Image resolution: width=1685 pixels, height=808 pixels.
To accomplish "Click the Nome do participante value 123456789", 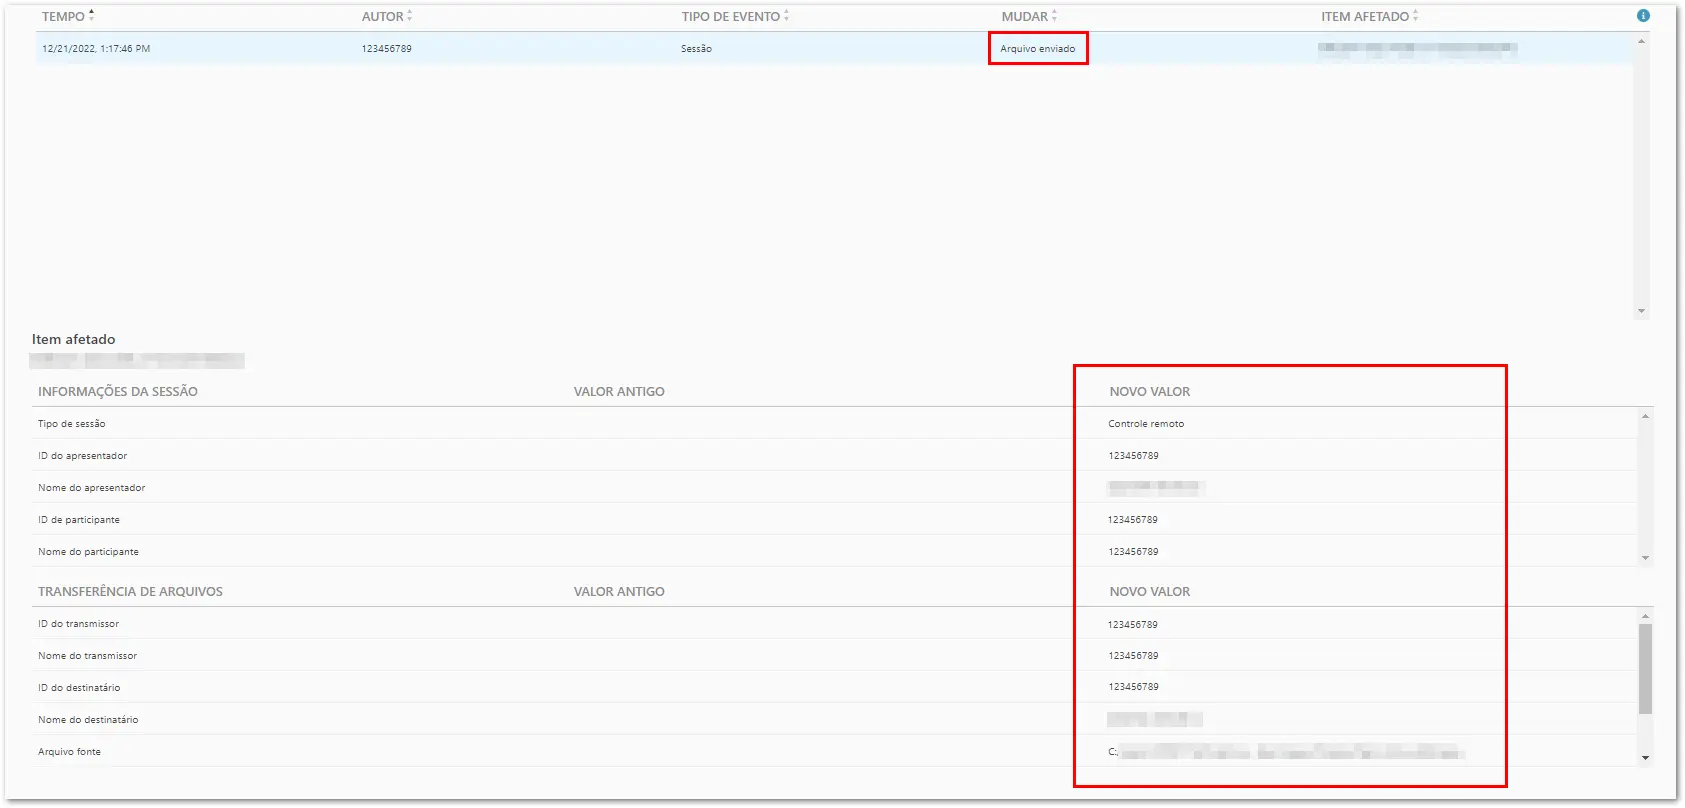I will pyautogui.click(x=1133, y=551).
